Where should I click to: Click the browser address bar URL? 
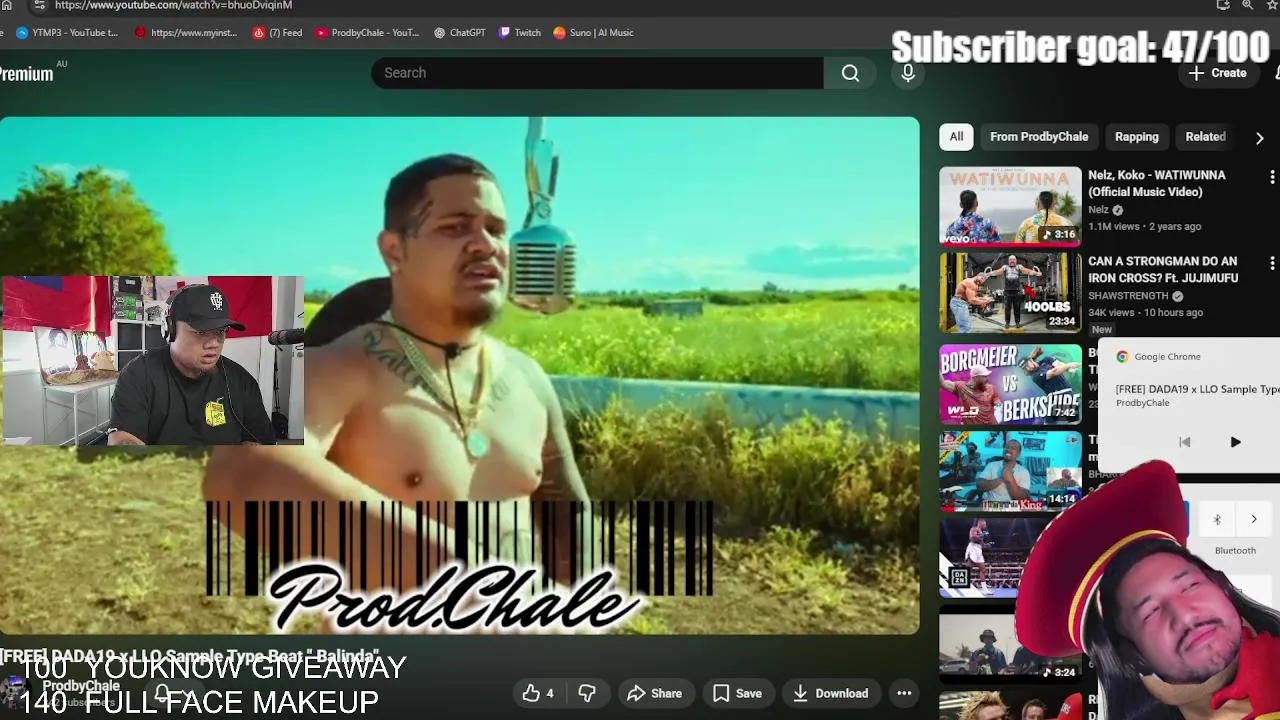click(173, 5)
